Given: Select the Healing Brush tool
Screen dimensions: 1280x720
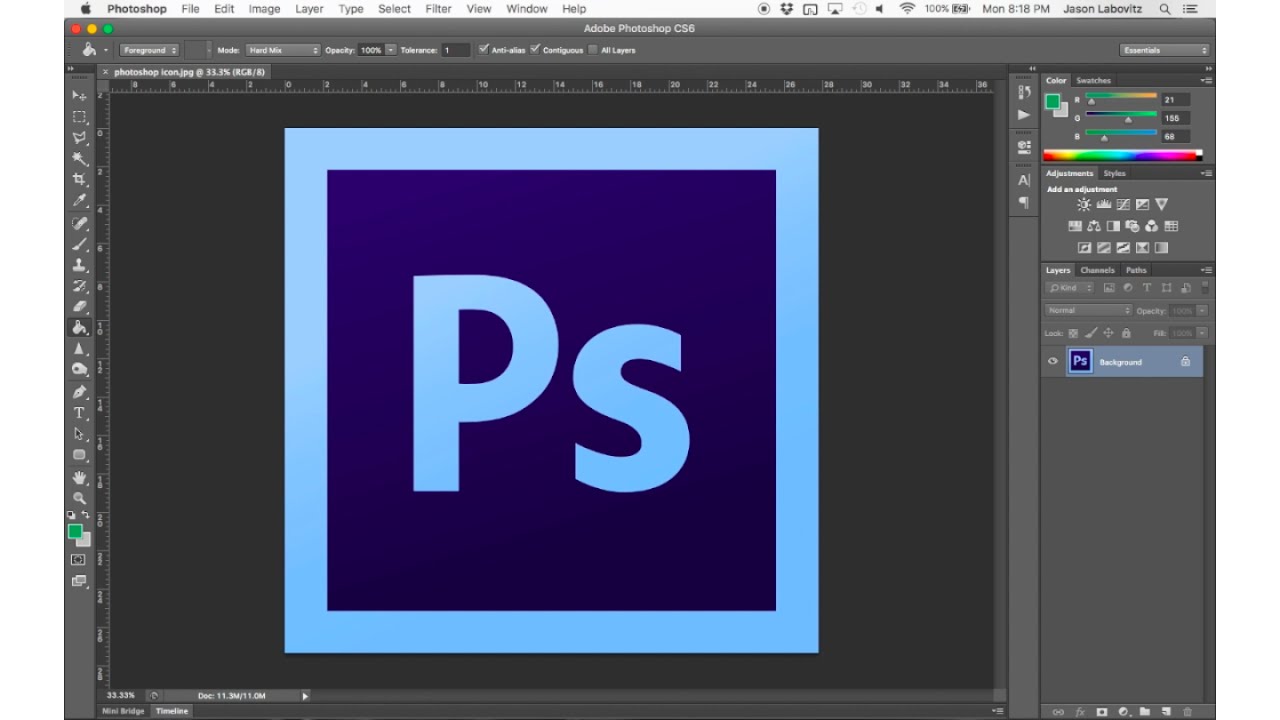Looking at the screenshot, I should click(79, 223).
